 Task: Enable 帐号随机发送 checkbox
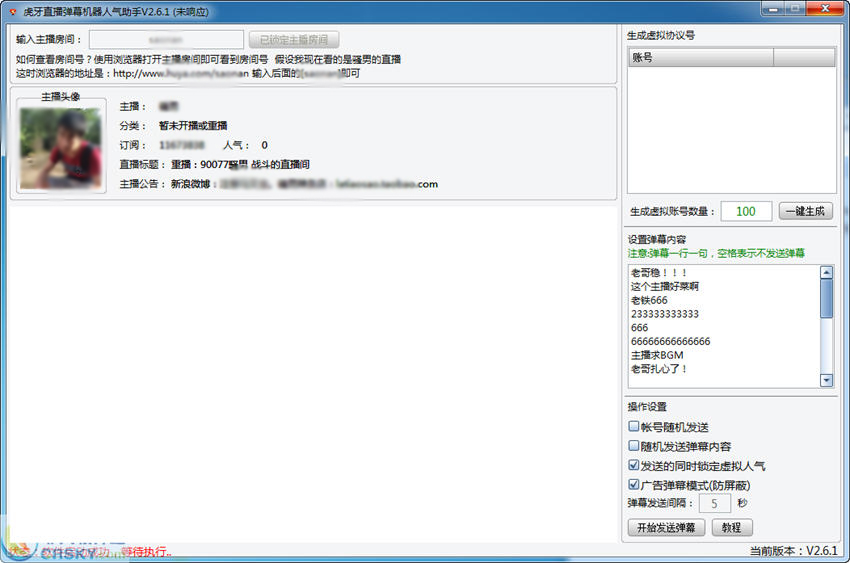pyautogui.click(x=633, y=426)
